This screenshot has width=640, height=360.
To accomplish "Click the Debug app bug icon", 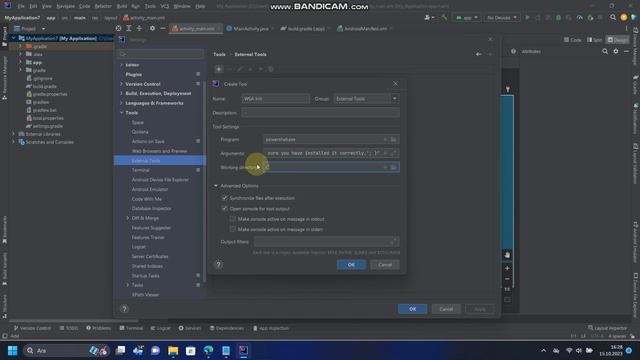I will tap(558, 18).
